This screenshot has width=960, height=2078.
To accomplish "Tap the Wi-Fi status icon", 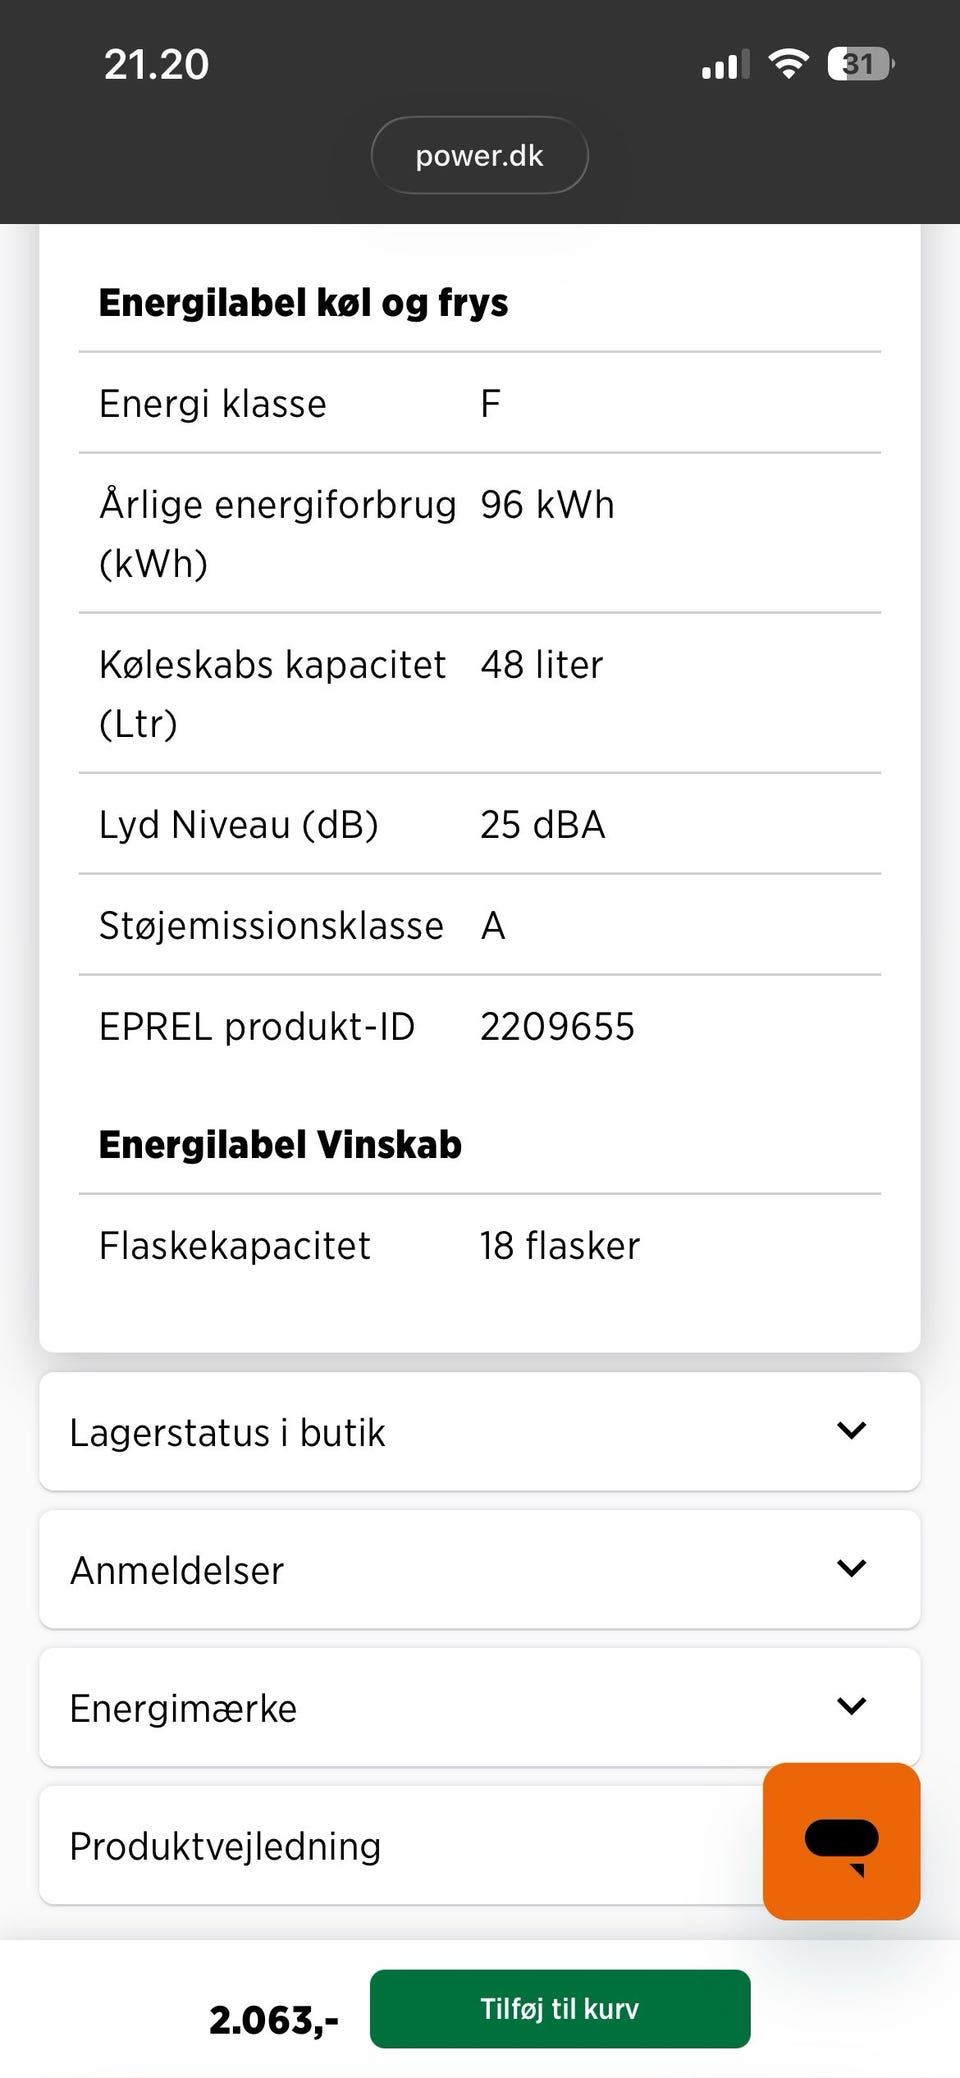I will (x=788, y=65).
